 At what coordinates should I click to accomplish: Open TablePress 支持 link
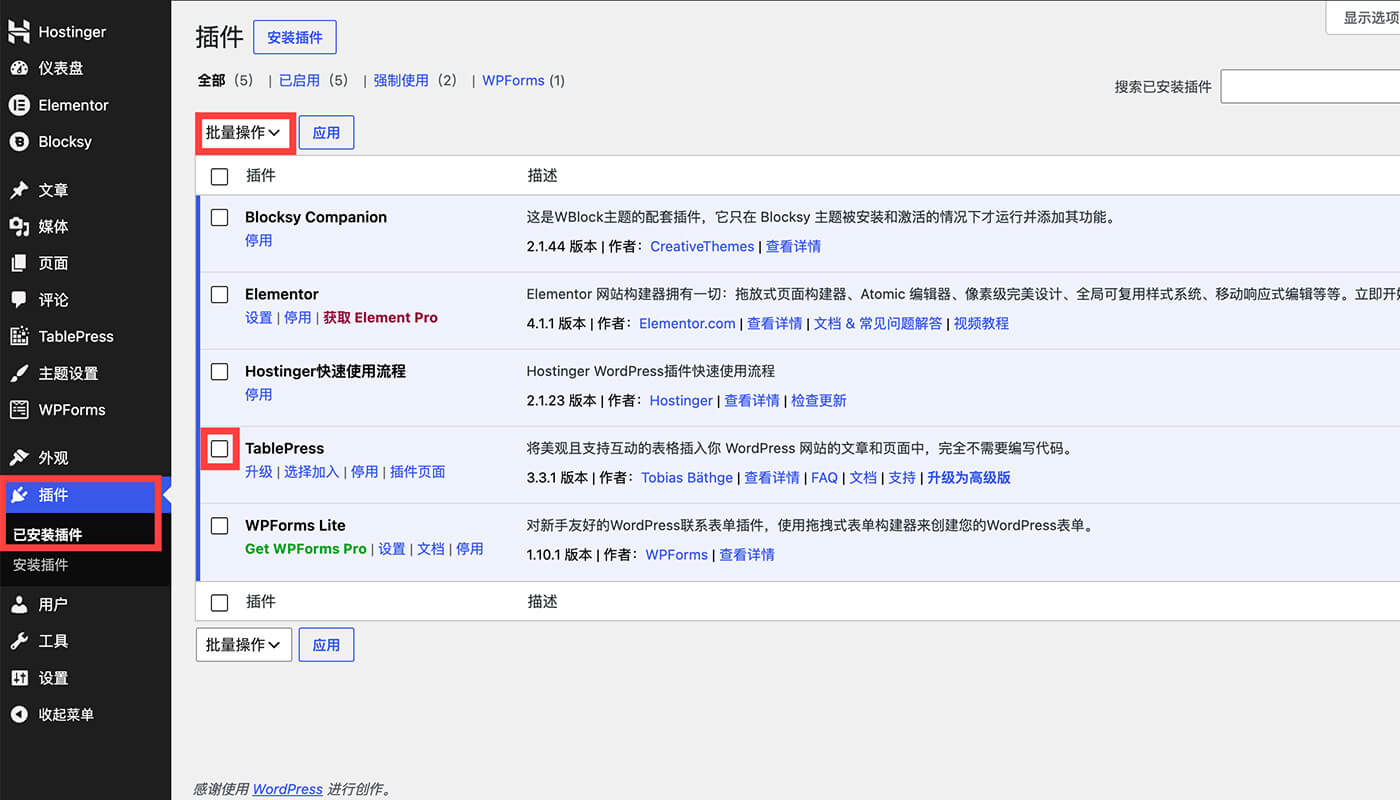pos(902,477)
